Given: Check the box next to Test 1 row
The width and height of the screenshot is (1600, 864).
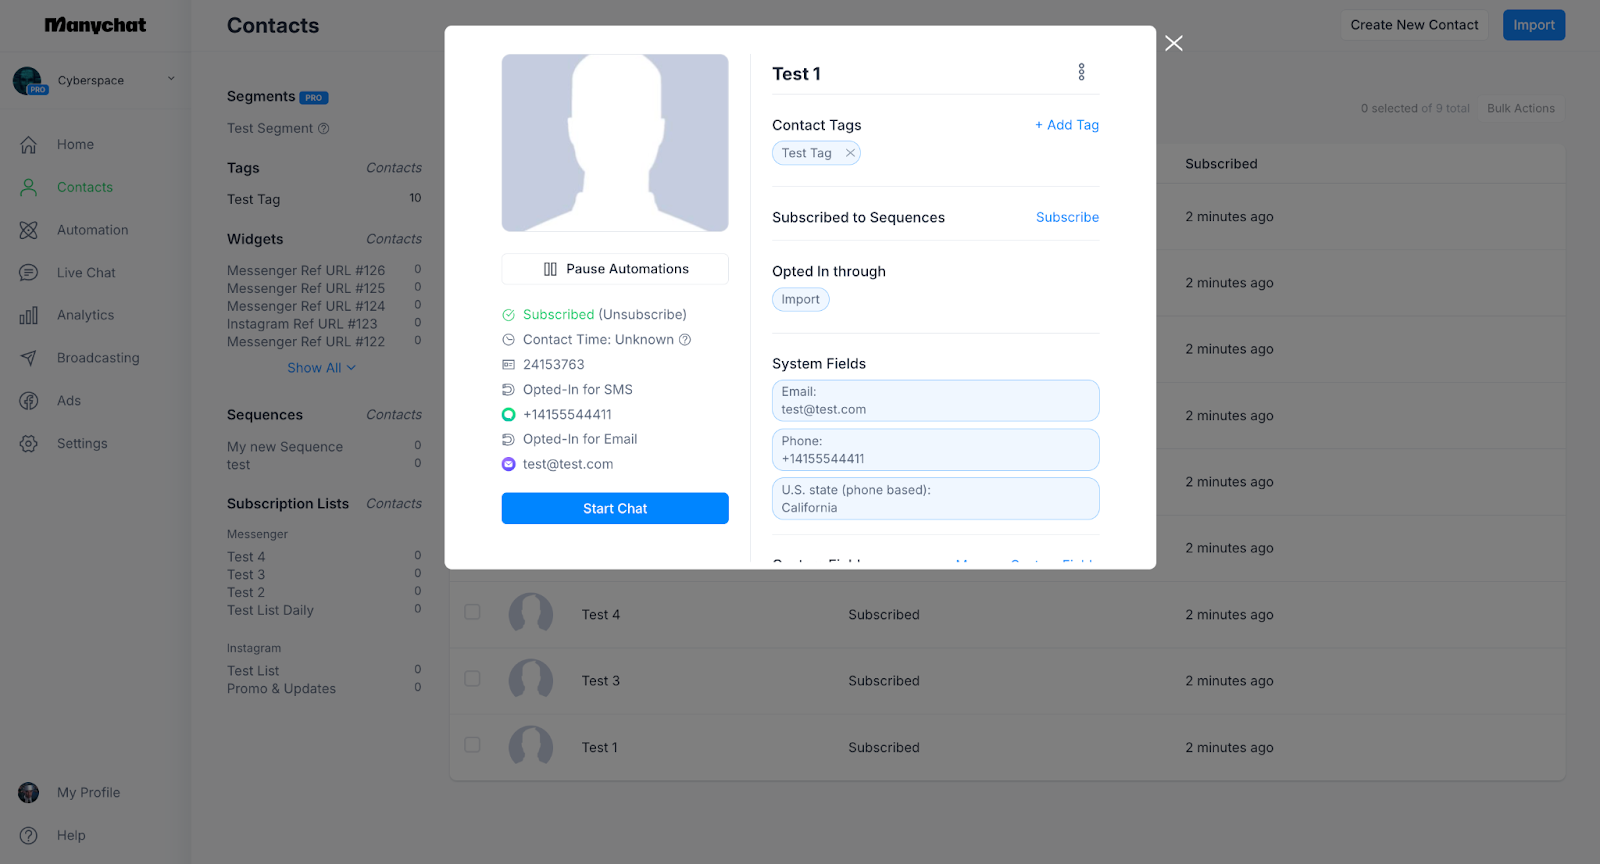Looking at the screenshot, I should pos(472,745).
